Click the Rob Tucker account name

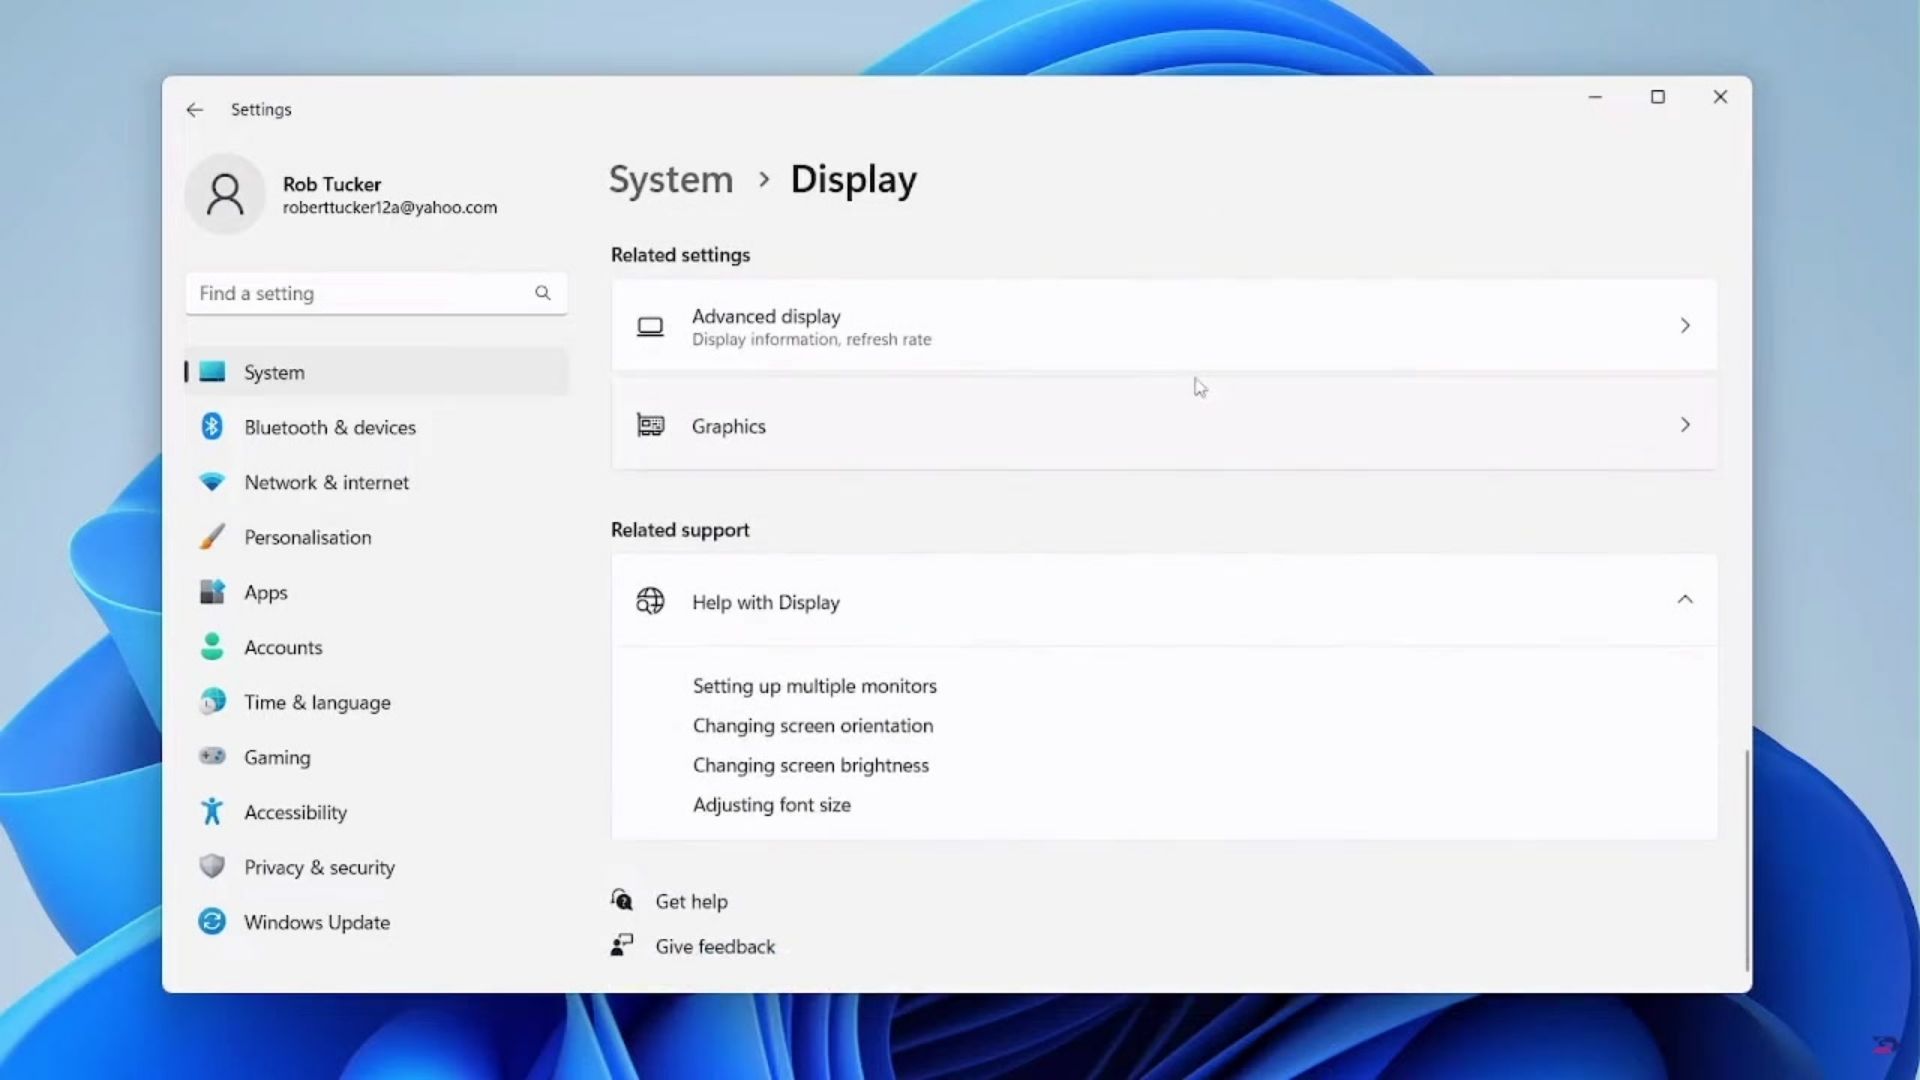pos(332,184)
